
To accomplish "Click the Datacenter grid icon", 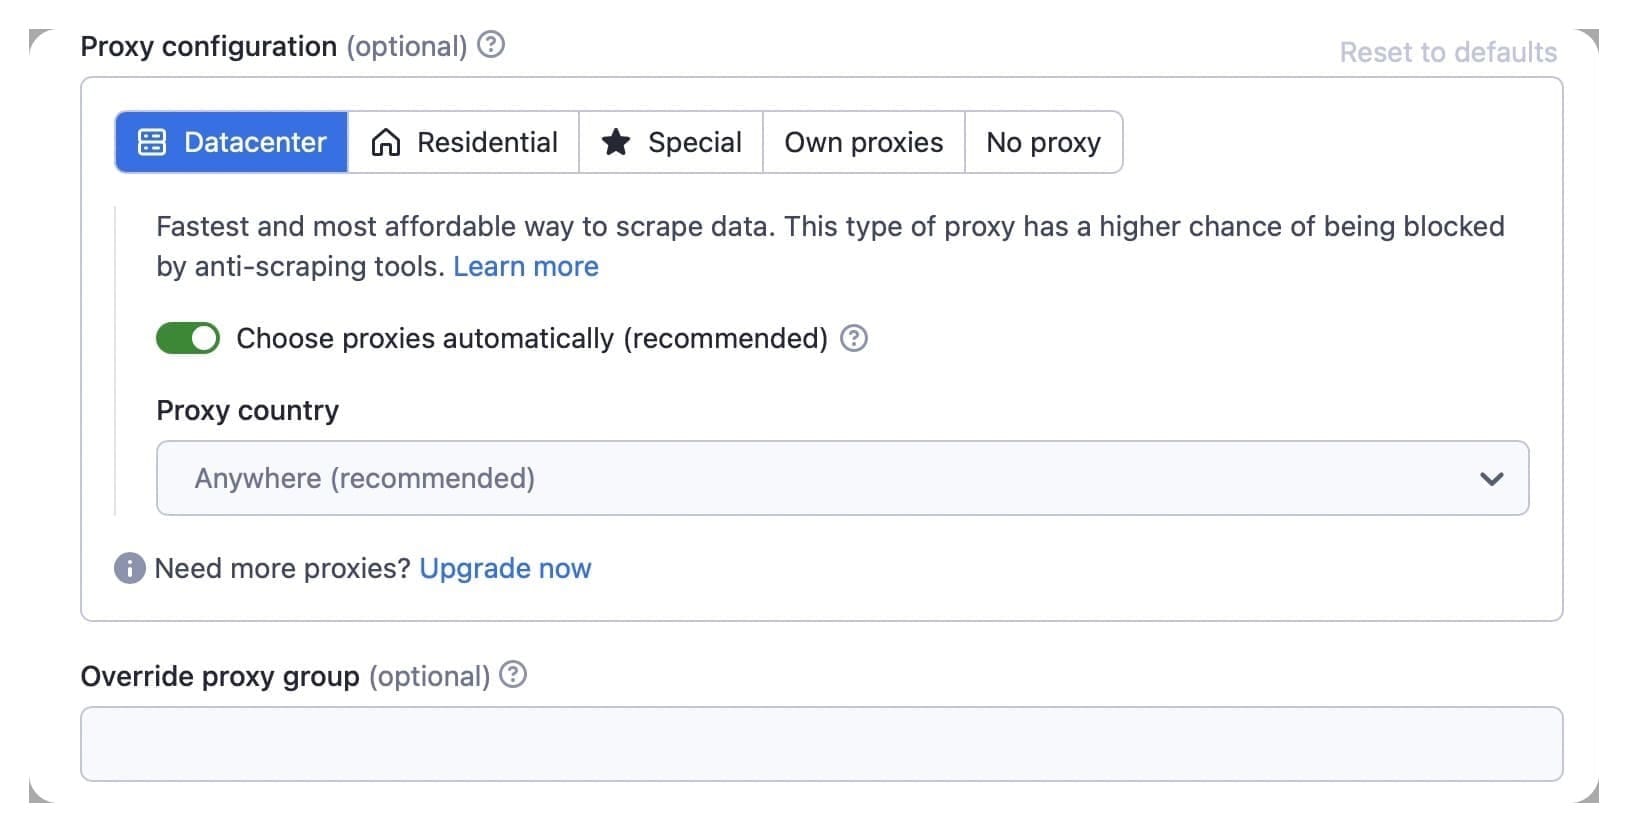I will (152, 142).
